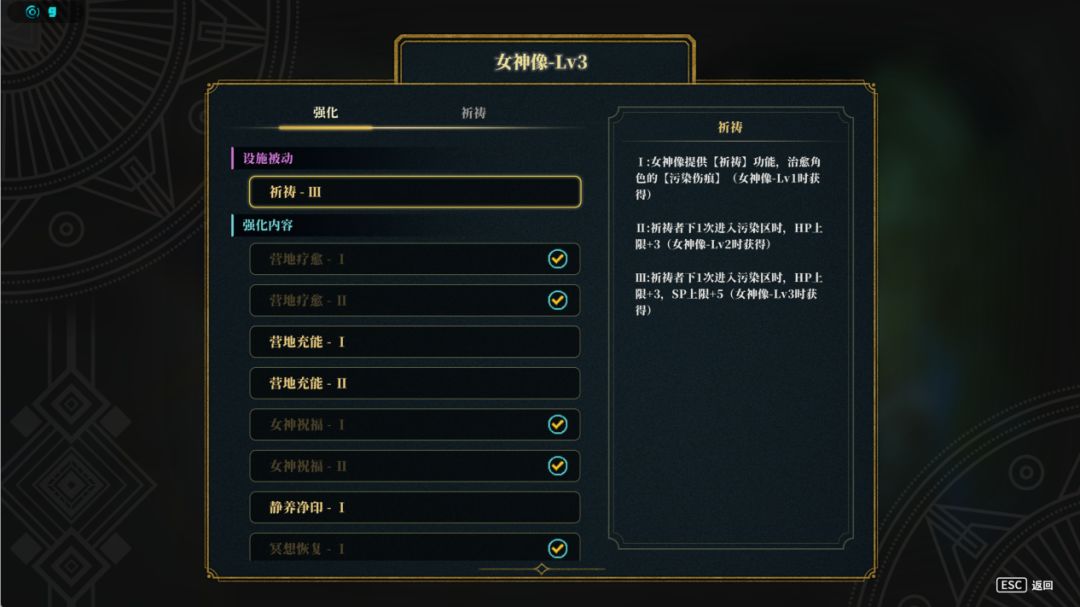Switch to the 强化 tab
The height and width of the screenshot is (607, 1080).
(325, 113)
